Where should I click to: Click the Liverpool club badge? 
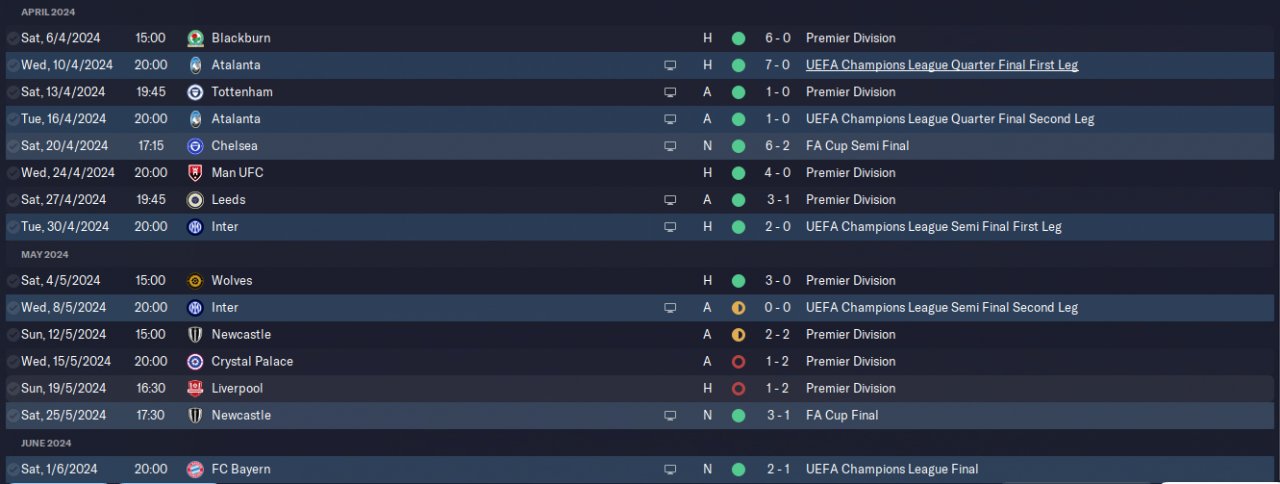tap(195, 389)
